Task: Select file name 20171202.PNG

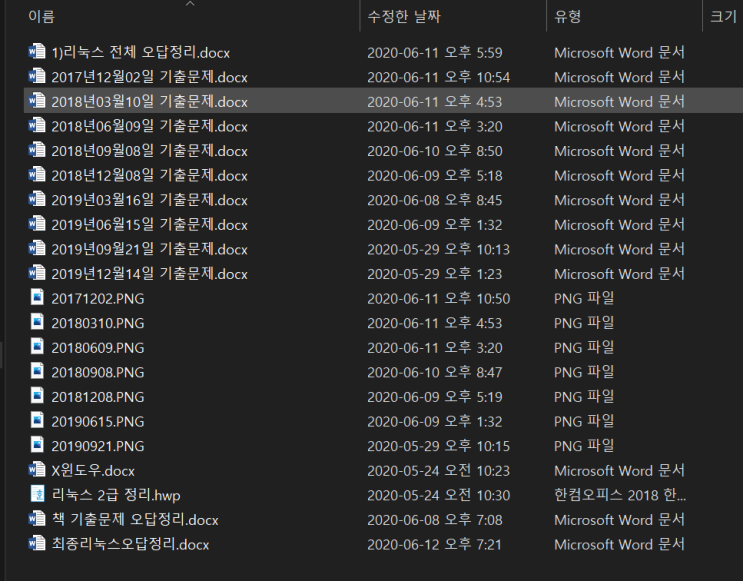Action: (x=98, y=299)
